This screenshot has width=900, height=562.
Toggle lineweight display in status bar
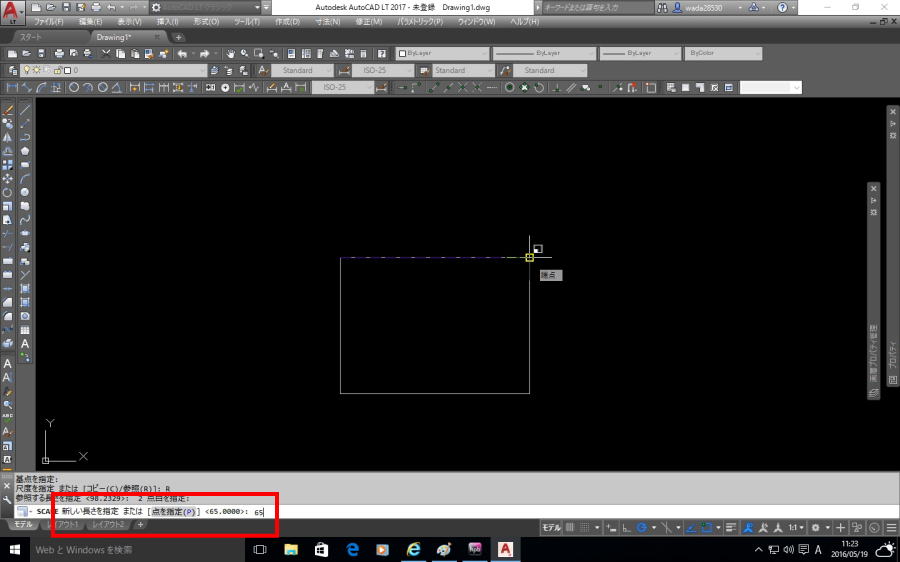click(x=731, y=527)
